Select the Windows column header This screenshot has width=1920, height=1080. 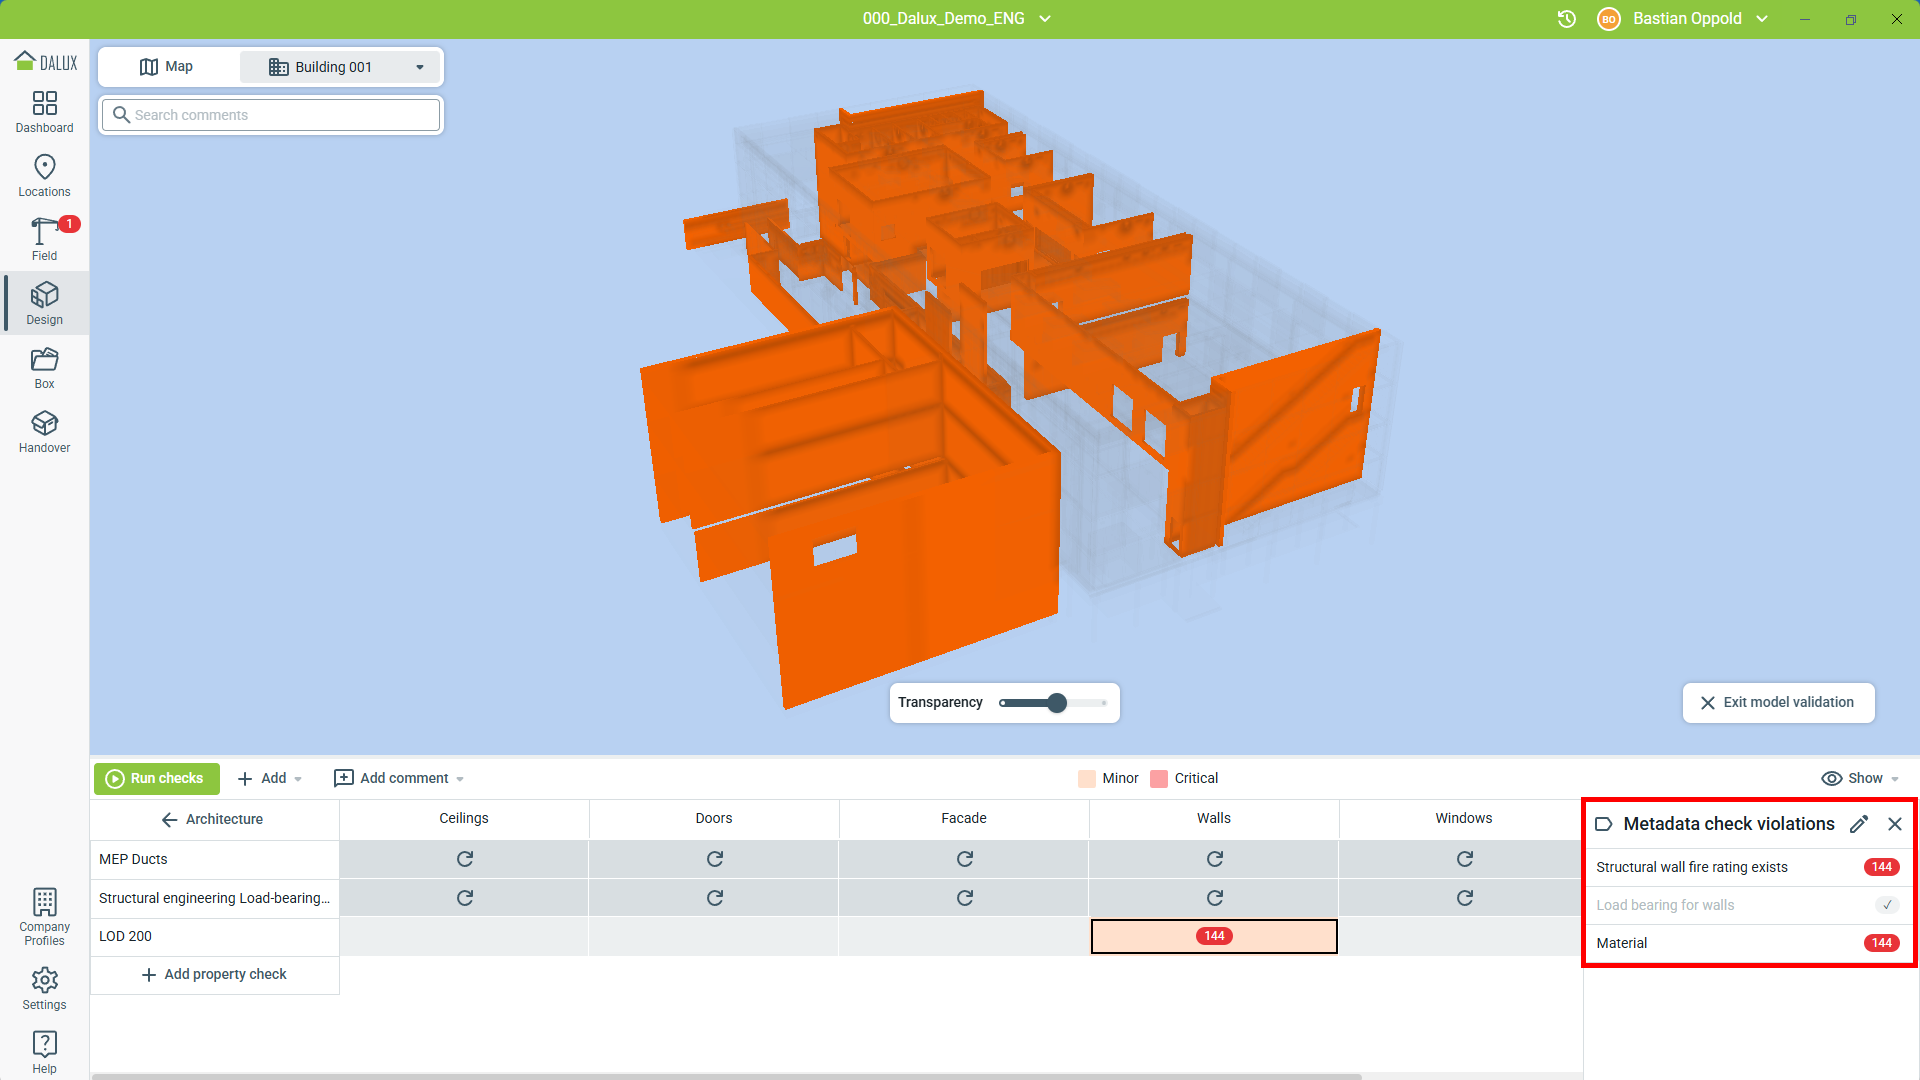click(x=1464, y=819)
